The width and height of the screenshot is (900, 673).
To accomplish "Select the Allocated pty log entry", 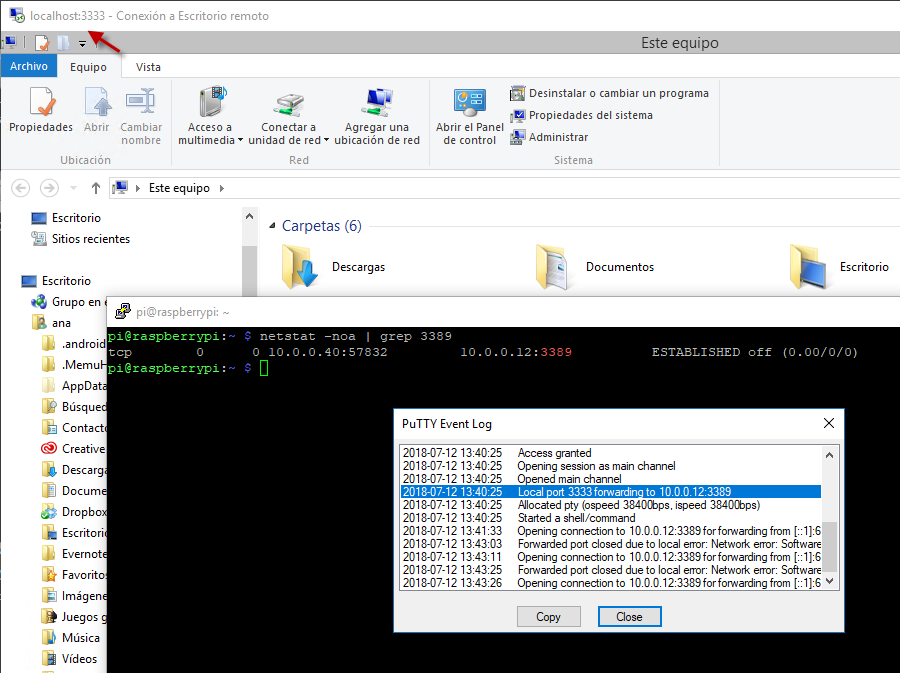I will [x=611, y=505].
